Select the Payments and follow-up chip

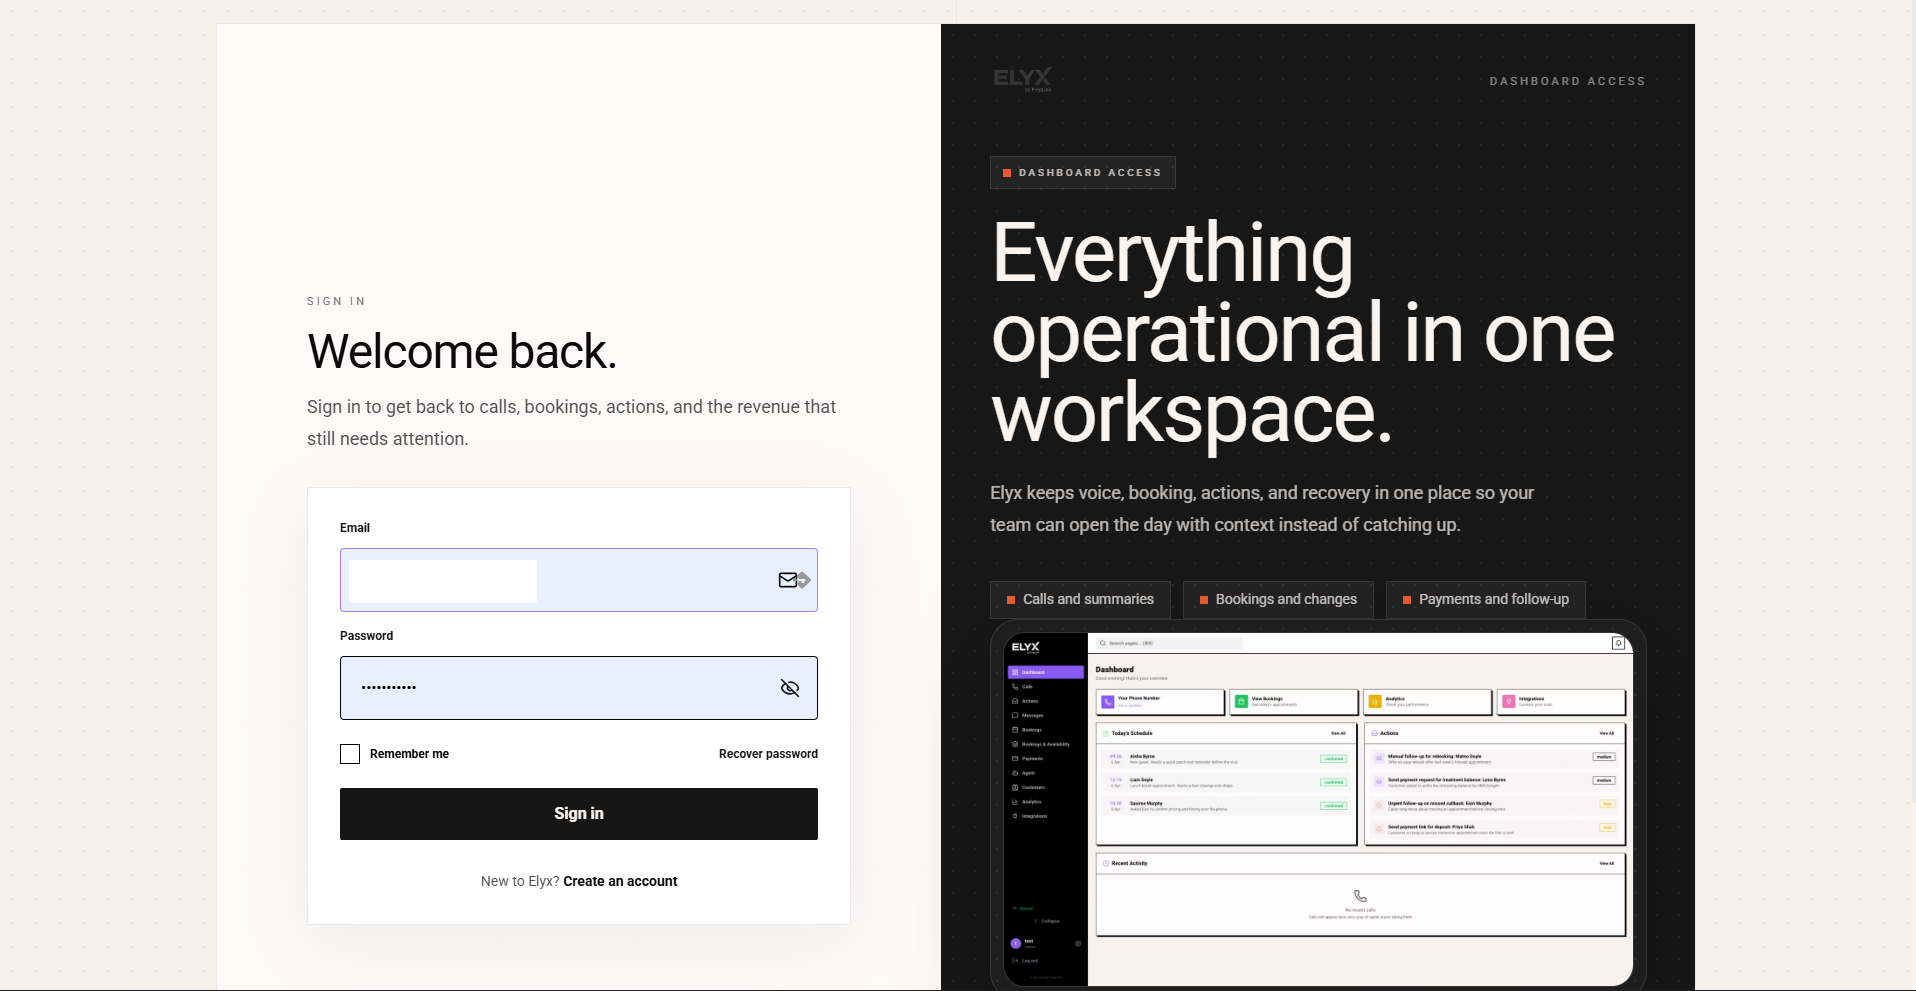coord(1485,600)
